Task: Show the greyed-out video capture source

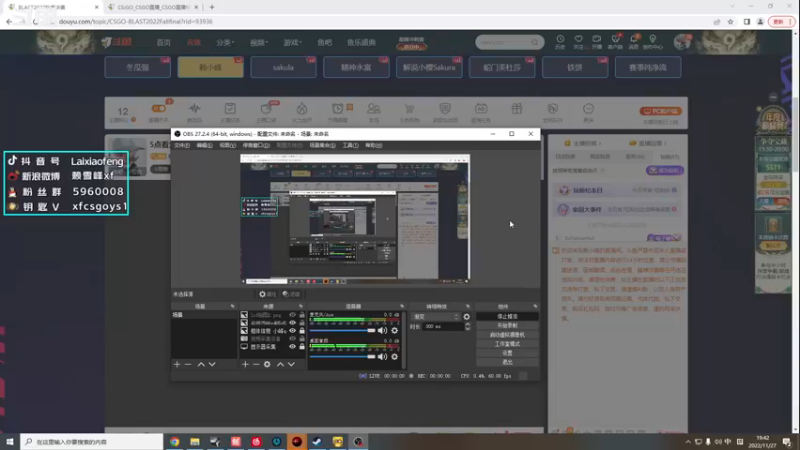Action: click(292, 339)
